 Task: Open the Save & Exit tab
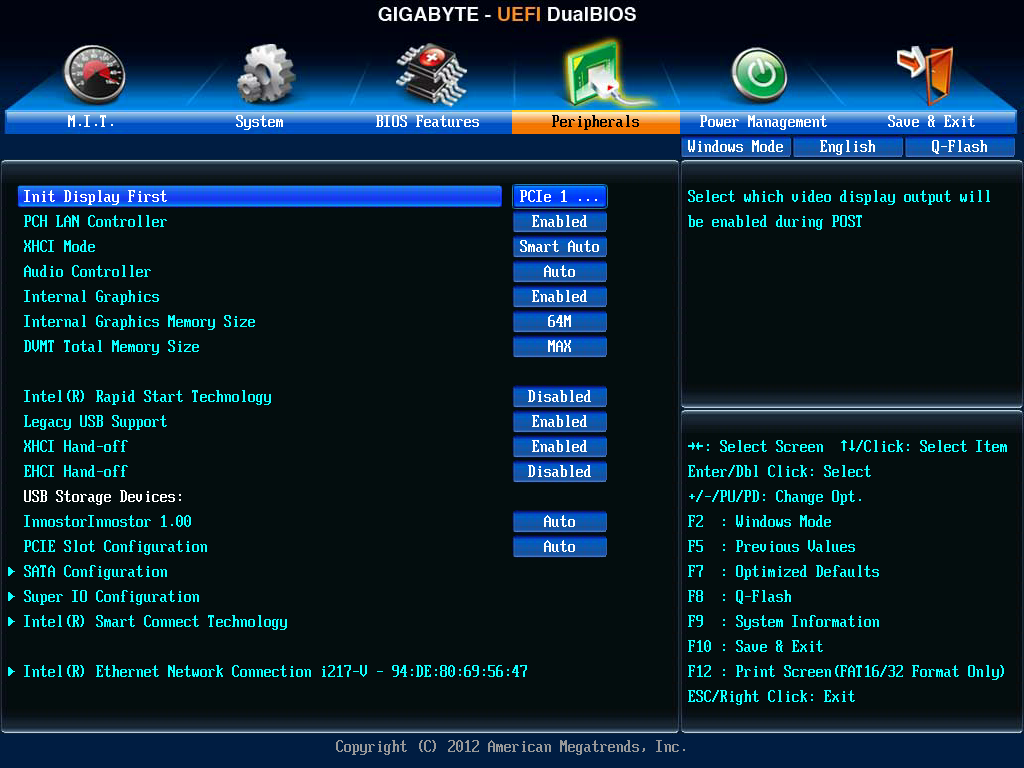(931, 121)
